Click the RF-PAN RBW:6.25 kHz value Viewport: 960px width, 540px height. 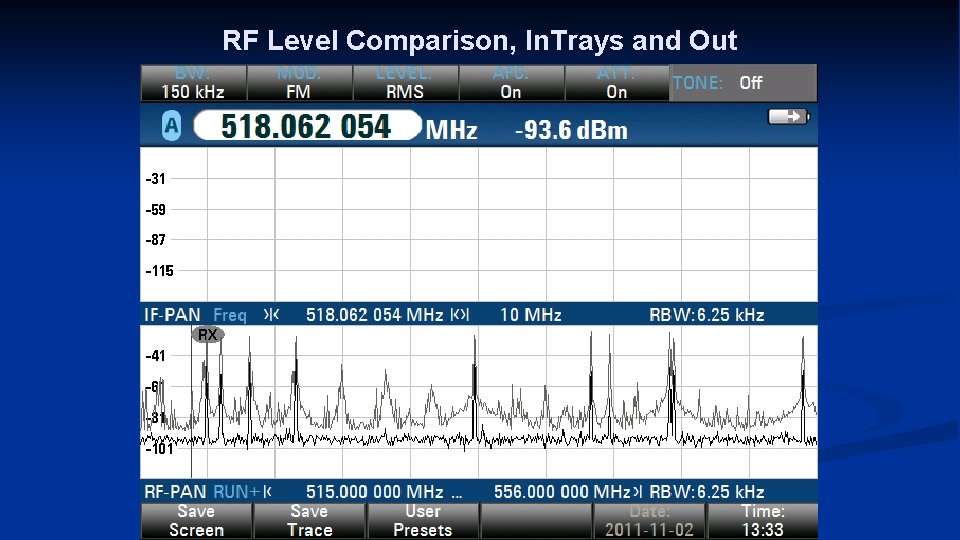tap(707, 492)
